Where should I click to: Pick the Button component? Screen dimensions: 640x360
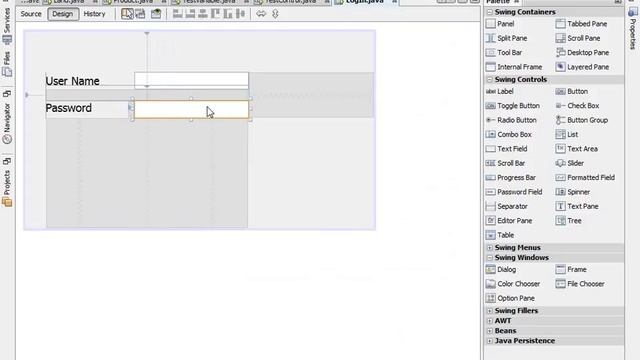pyautogui.click(x=572, y=91)
